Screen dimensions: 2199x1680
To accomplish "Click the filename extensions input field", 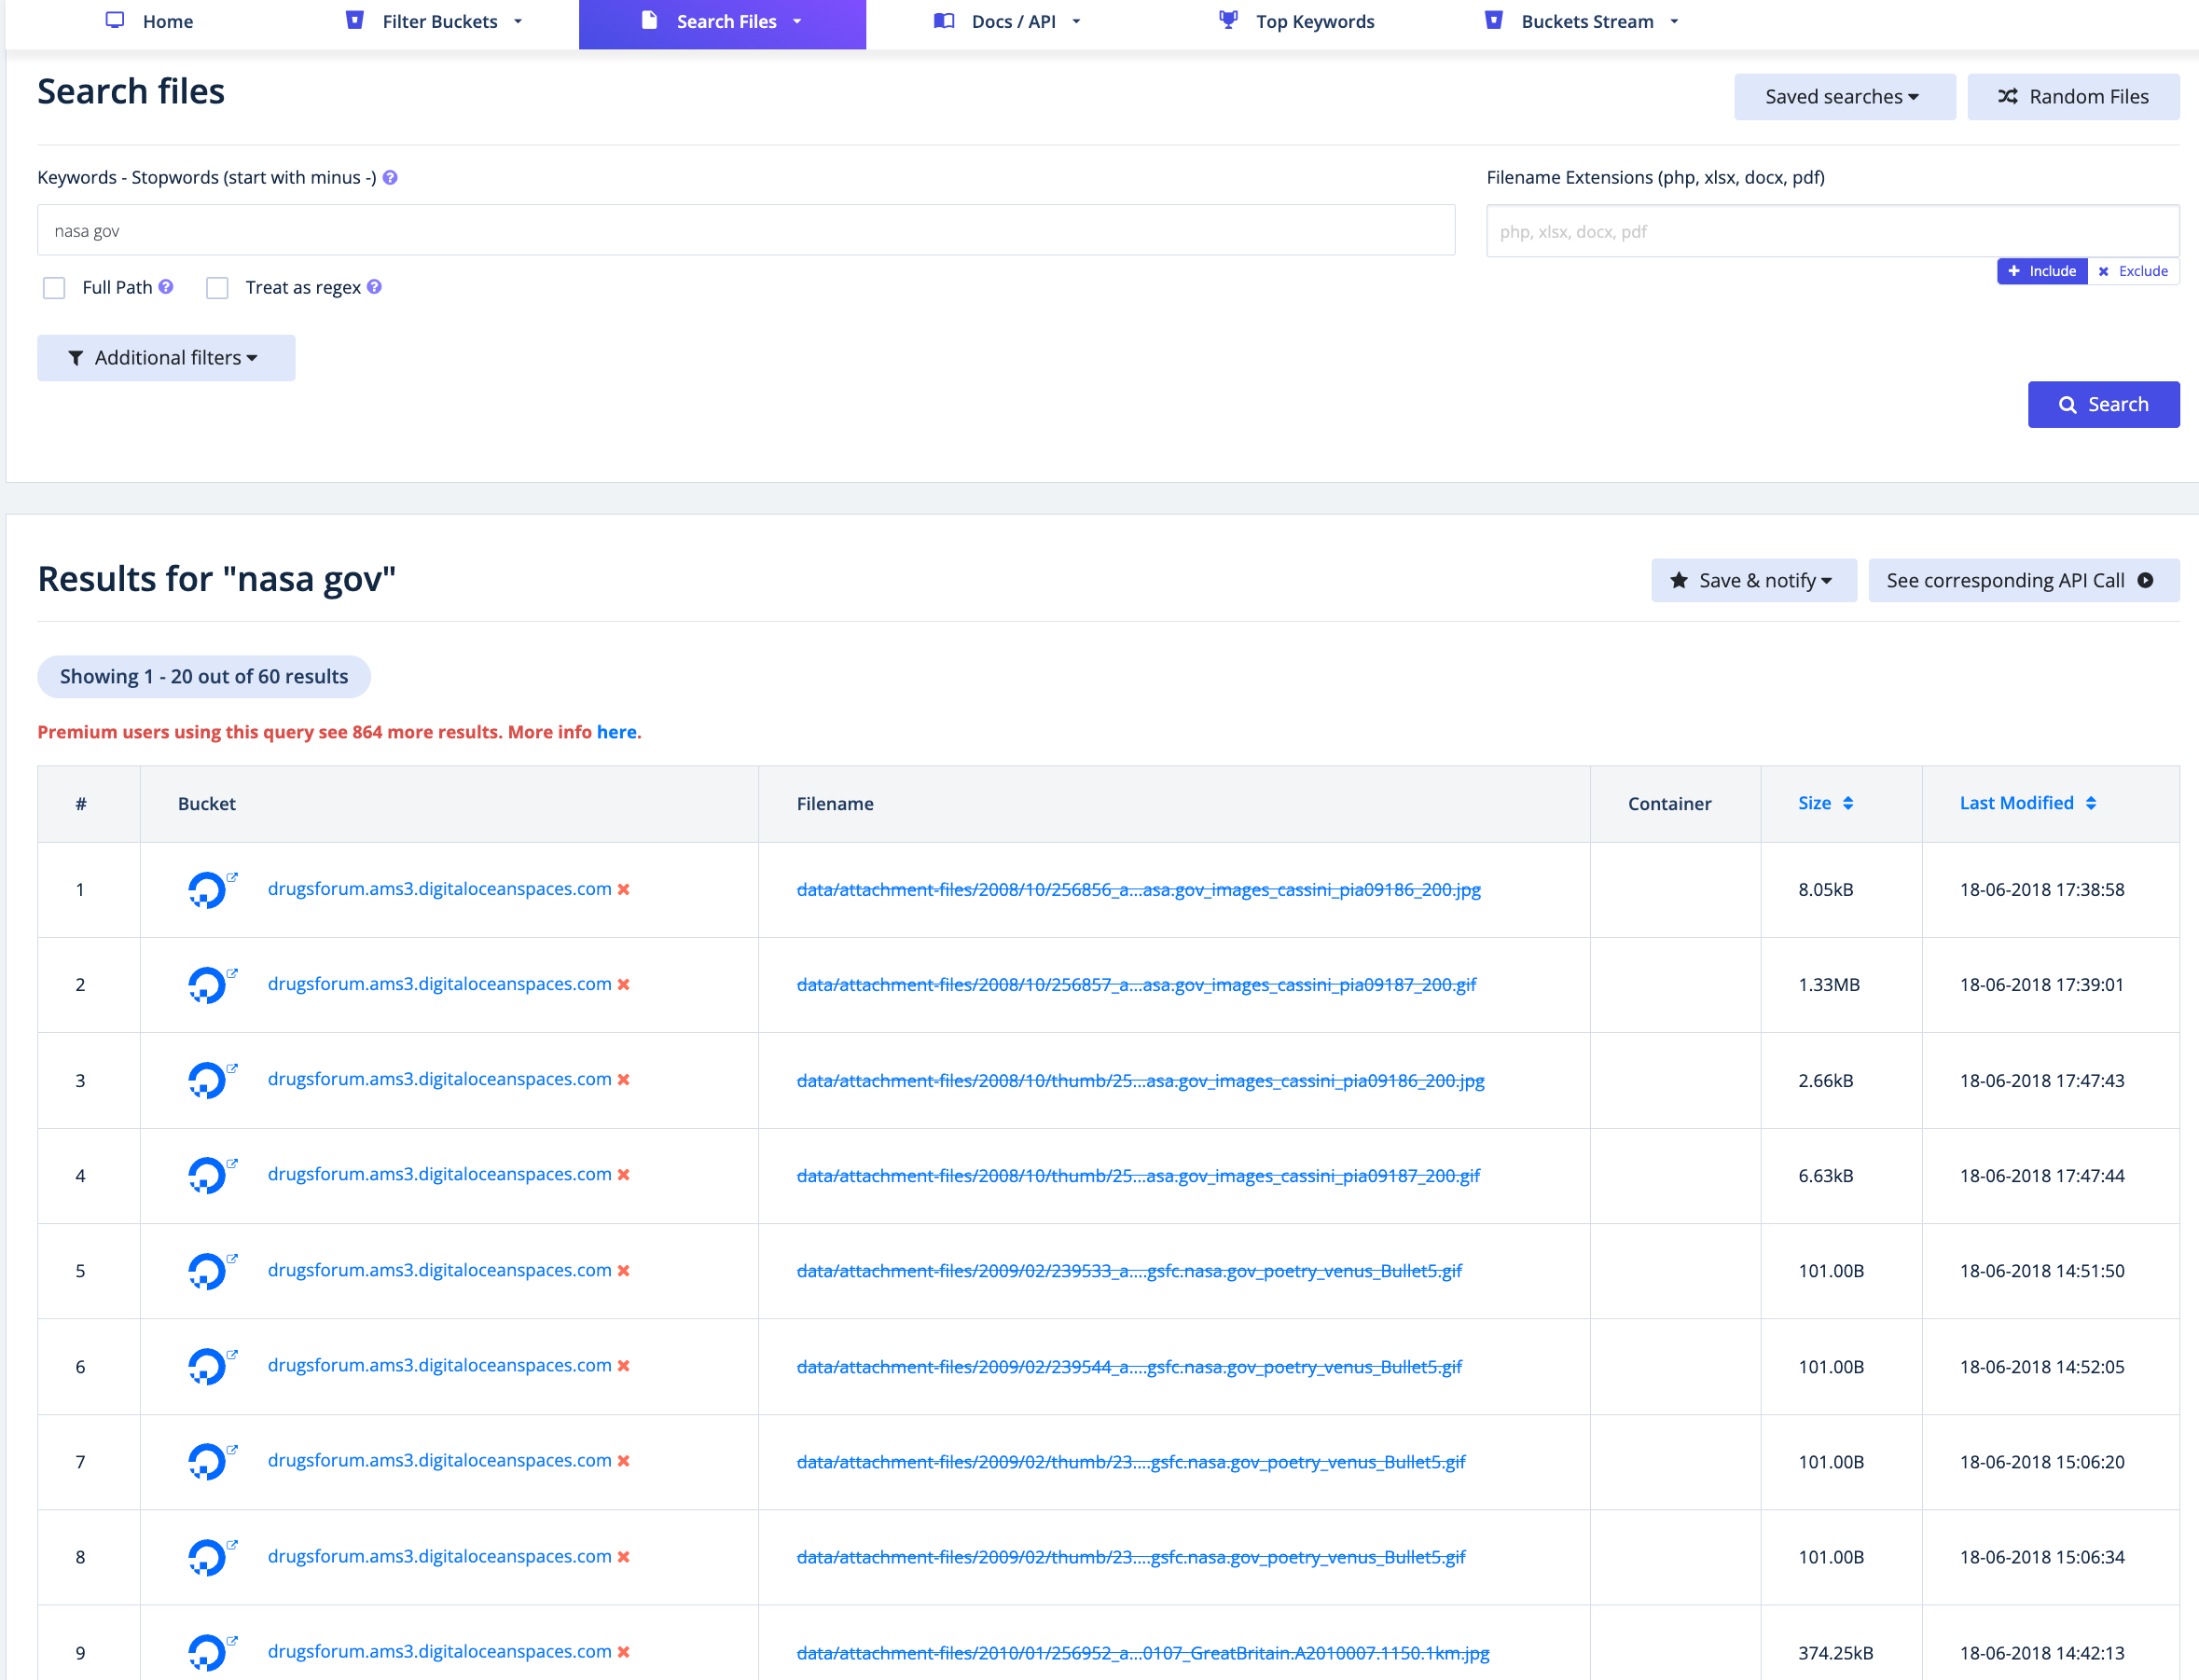I will pos(1831,231).
